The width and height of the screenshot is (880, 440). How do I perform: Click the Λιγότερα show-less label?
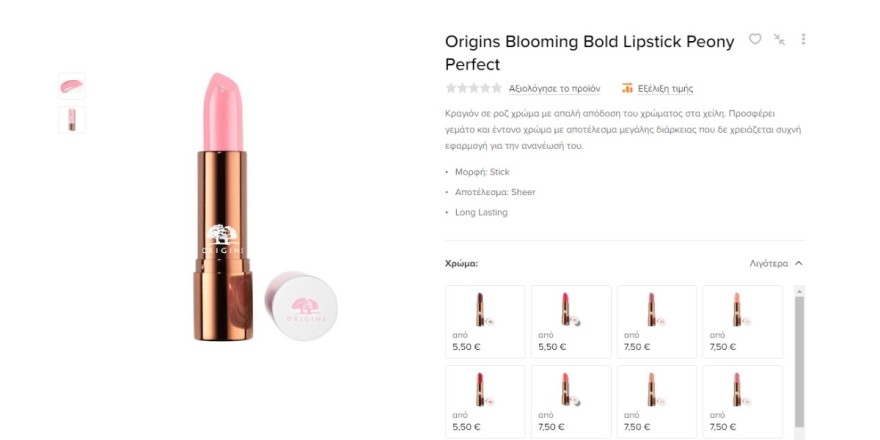pos(769,264)
